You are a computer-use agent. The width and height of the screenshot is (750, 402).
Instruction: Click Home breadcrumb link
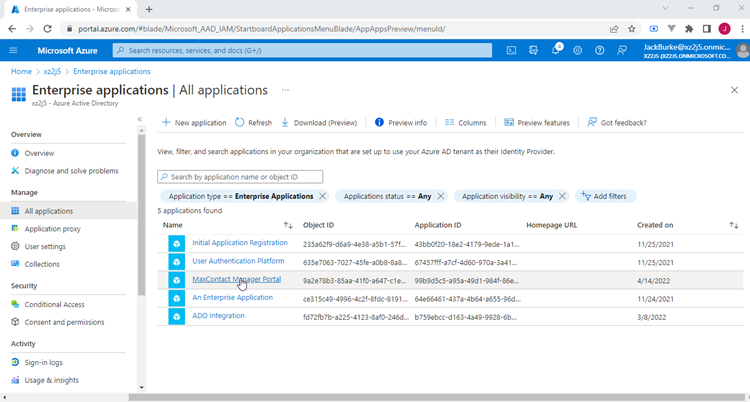tap(21, 71)
